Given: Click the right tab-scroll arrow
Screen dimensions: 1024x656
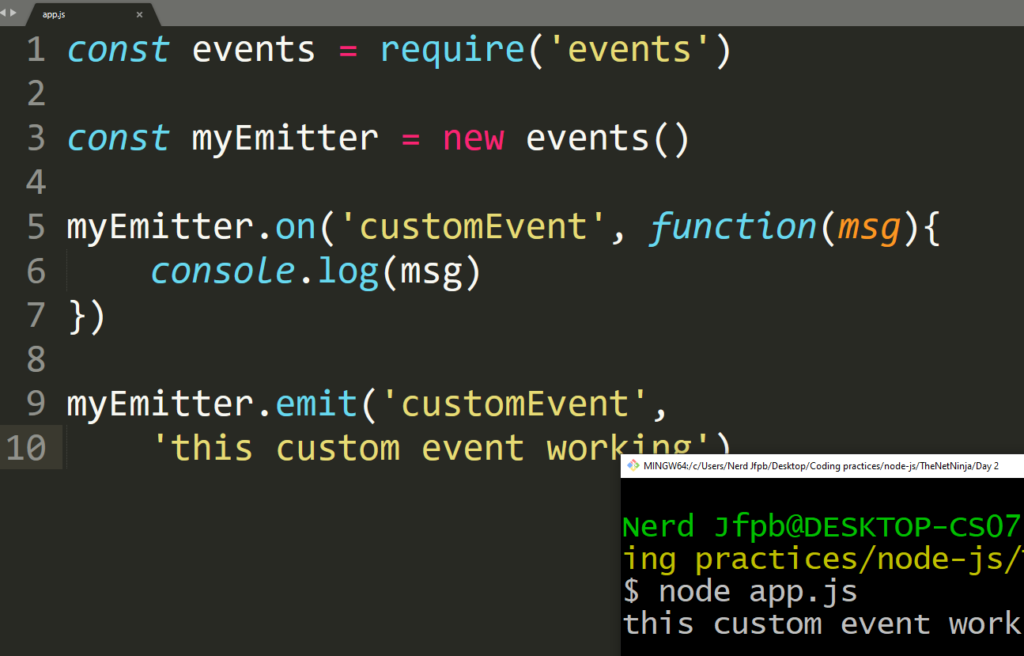Looking at the screenshot, I should [14, 13].
